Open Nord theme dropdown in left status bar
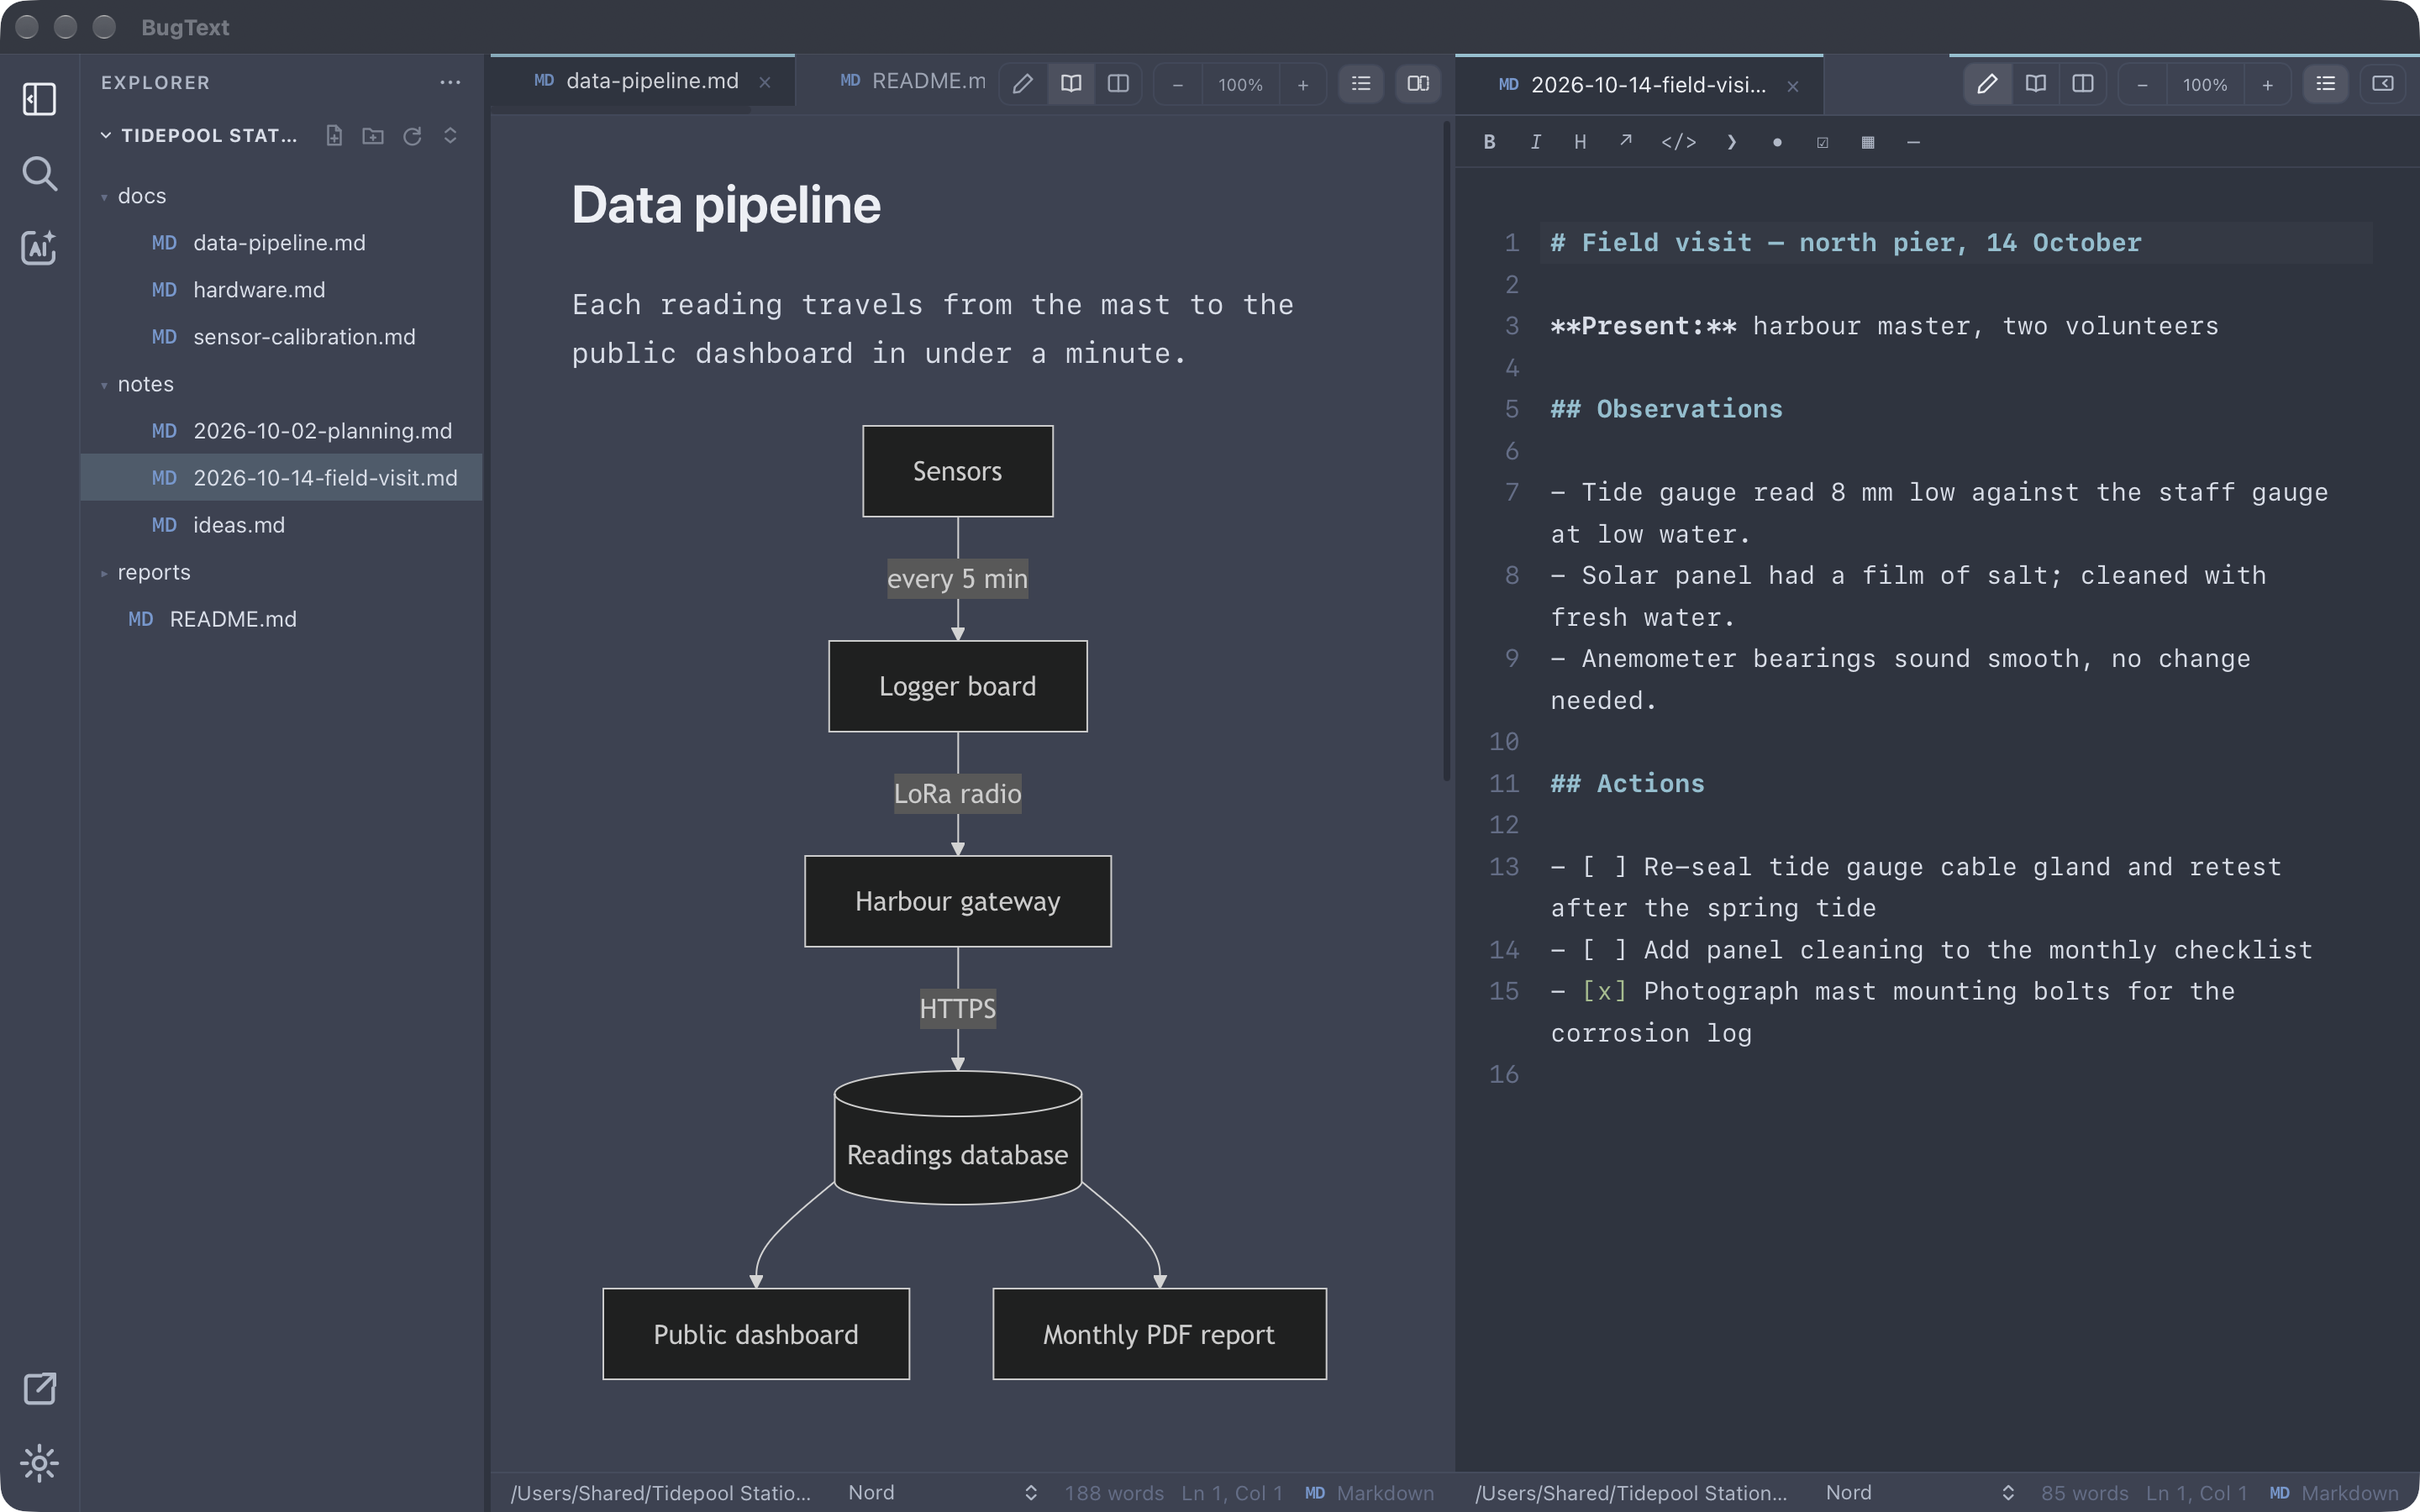This screenshot has height=1512, width=2420. click(x=943, y=1493)
